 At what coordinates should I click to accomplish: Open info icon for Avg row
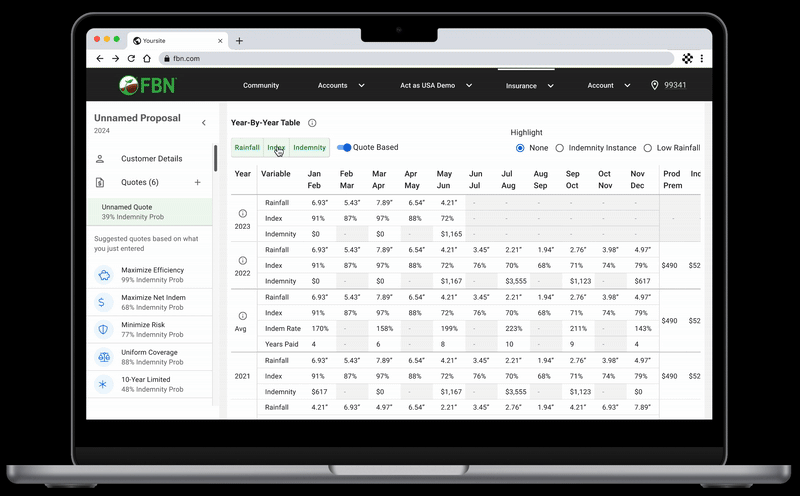point(243,316)
